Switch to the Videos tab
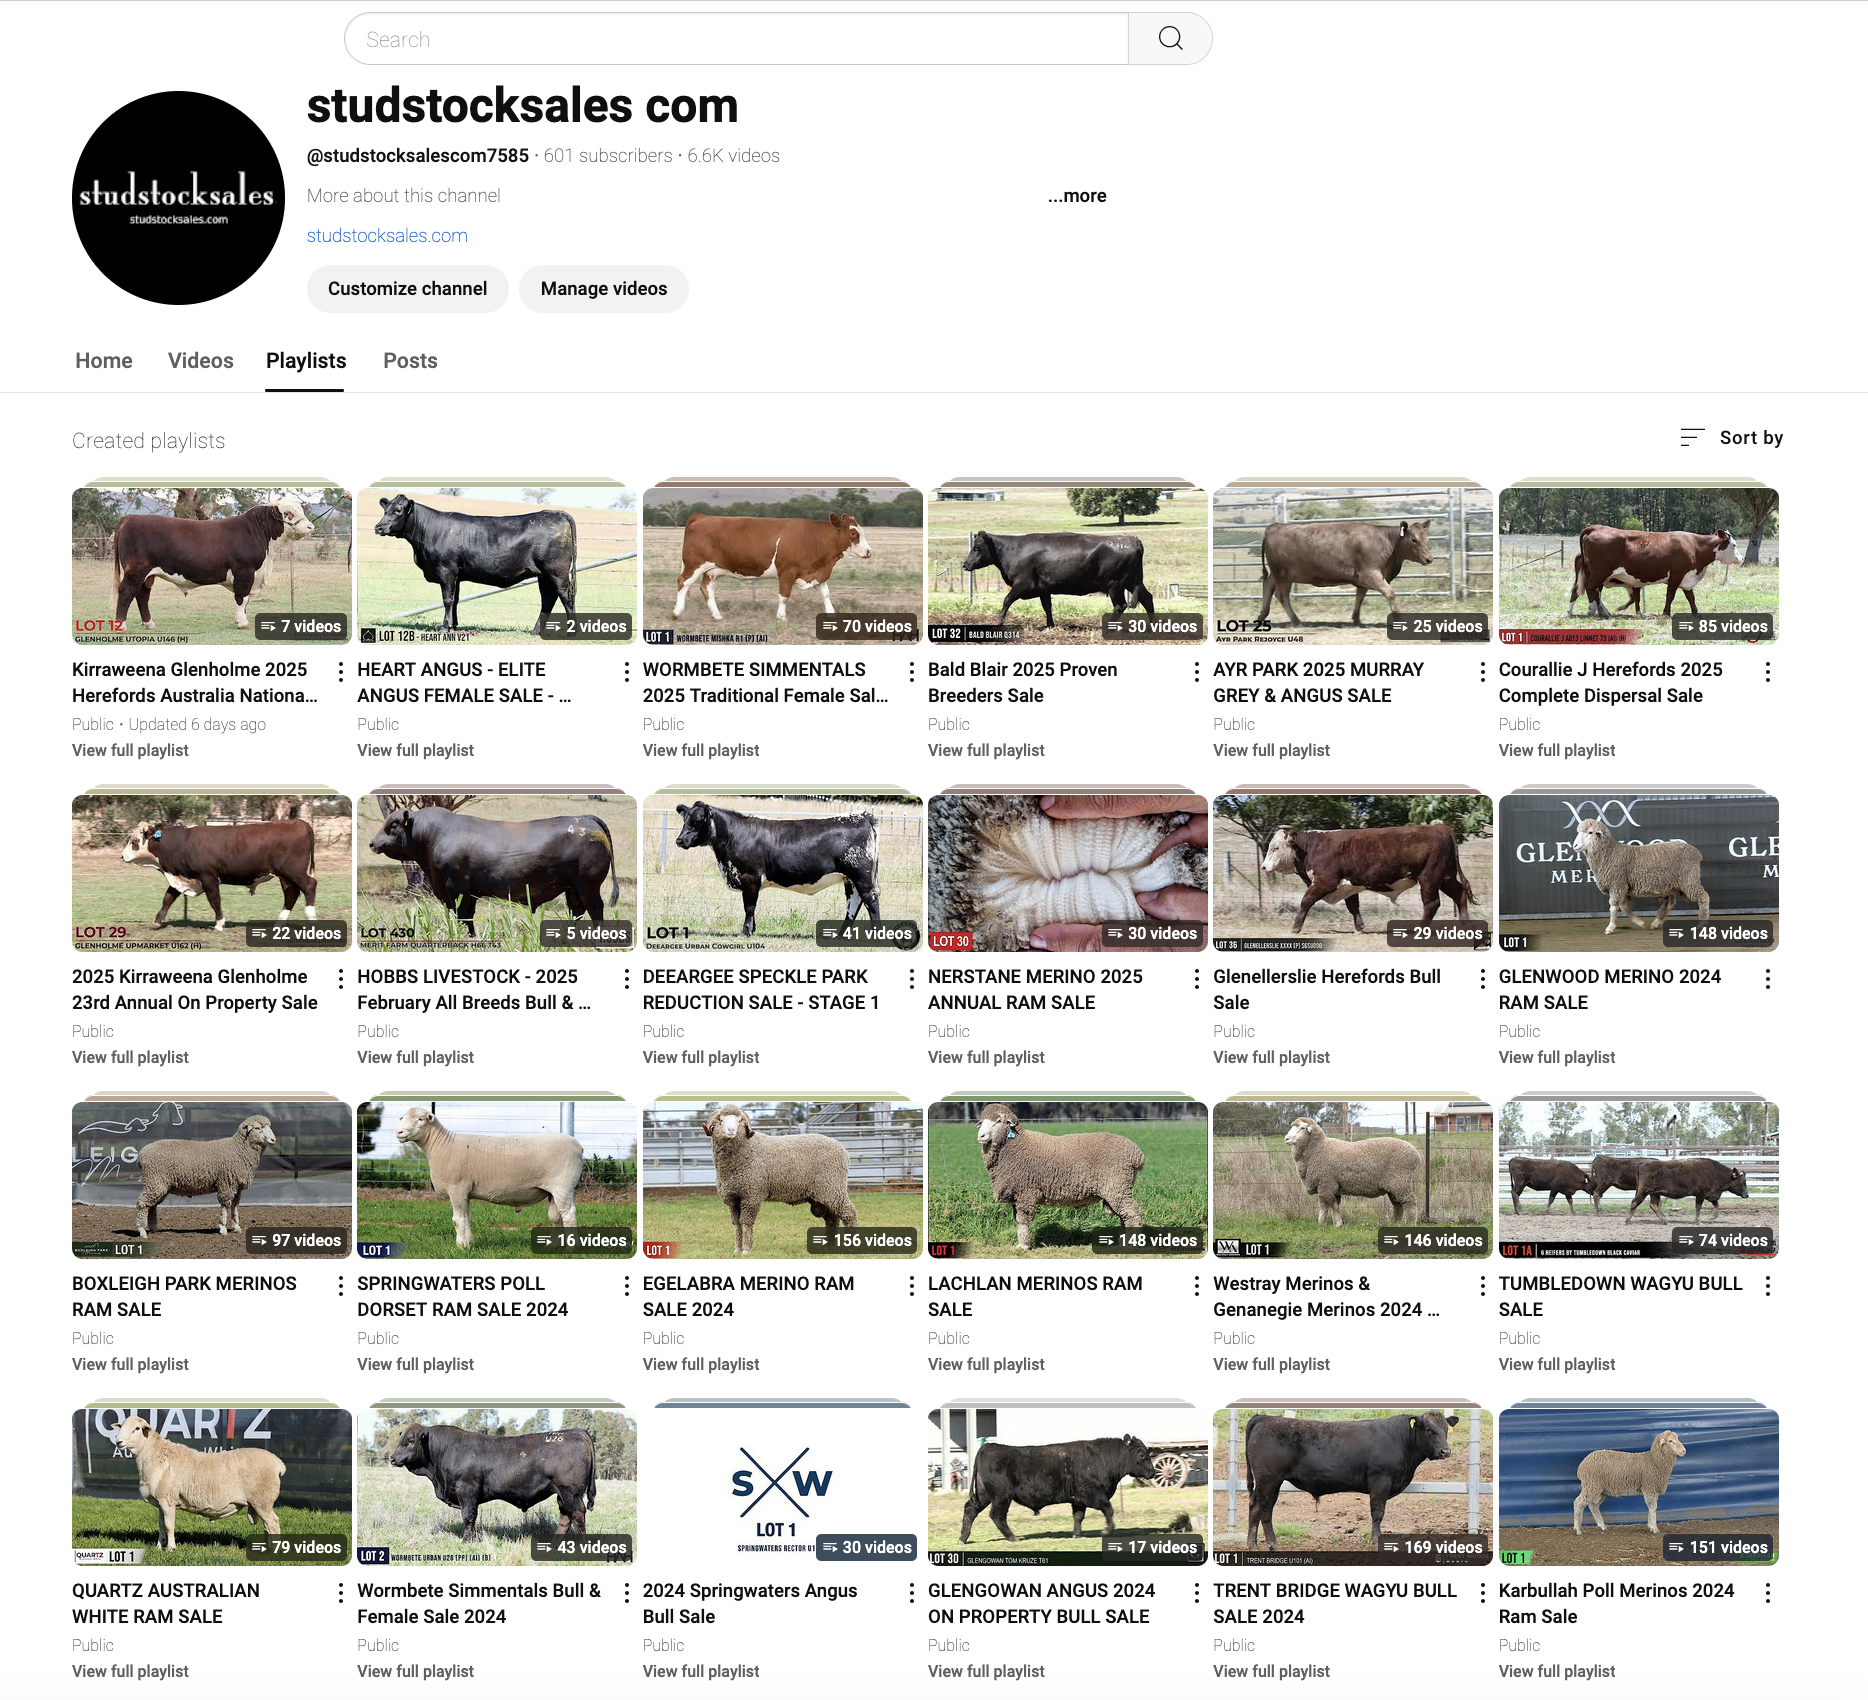1868x1700 pixels. click(x=201, y=361)
